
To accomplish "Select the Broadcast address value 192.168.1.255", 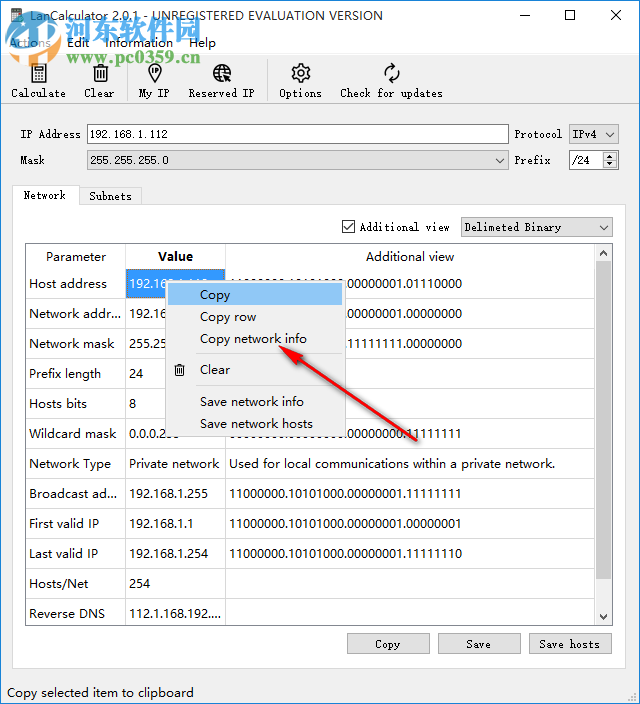I will (x=175, y=494).
